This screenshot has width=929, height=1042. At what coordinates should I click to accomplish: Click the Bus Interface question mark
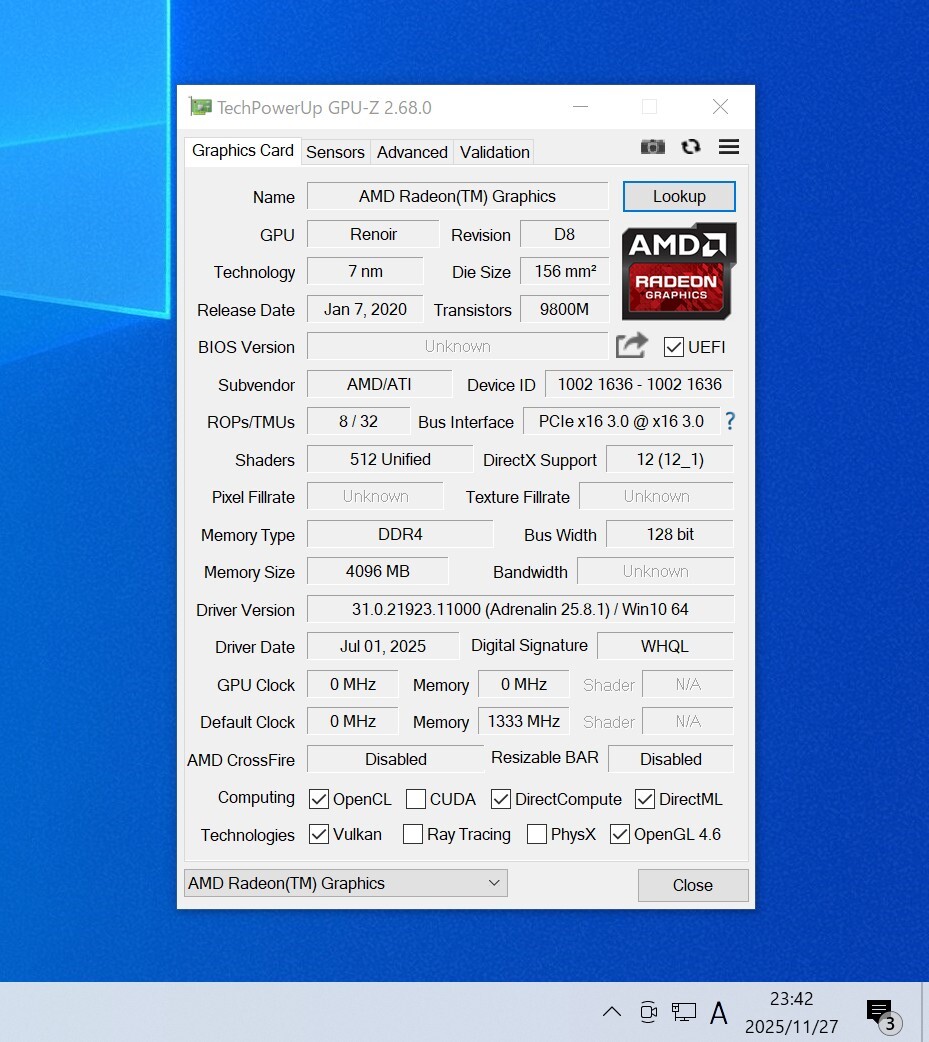(730, 421)
